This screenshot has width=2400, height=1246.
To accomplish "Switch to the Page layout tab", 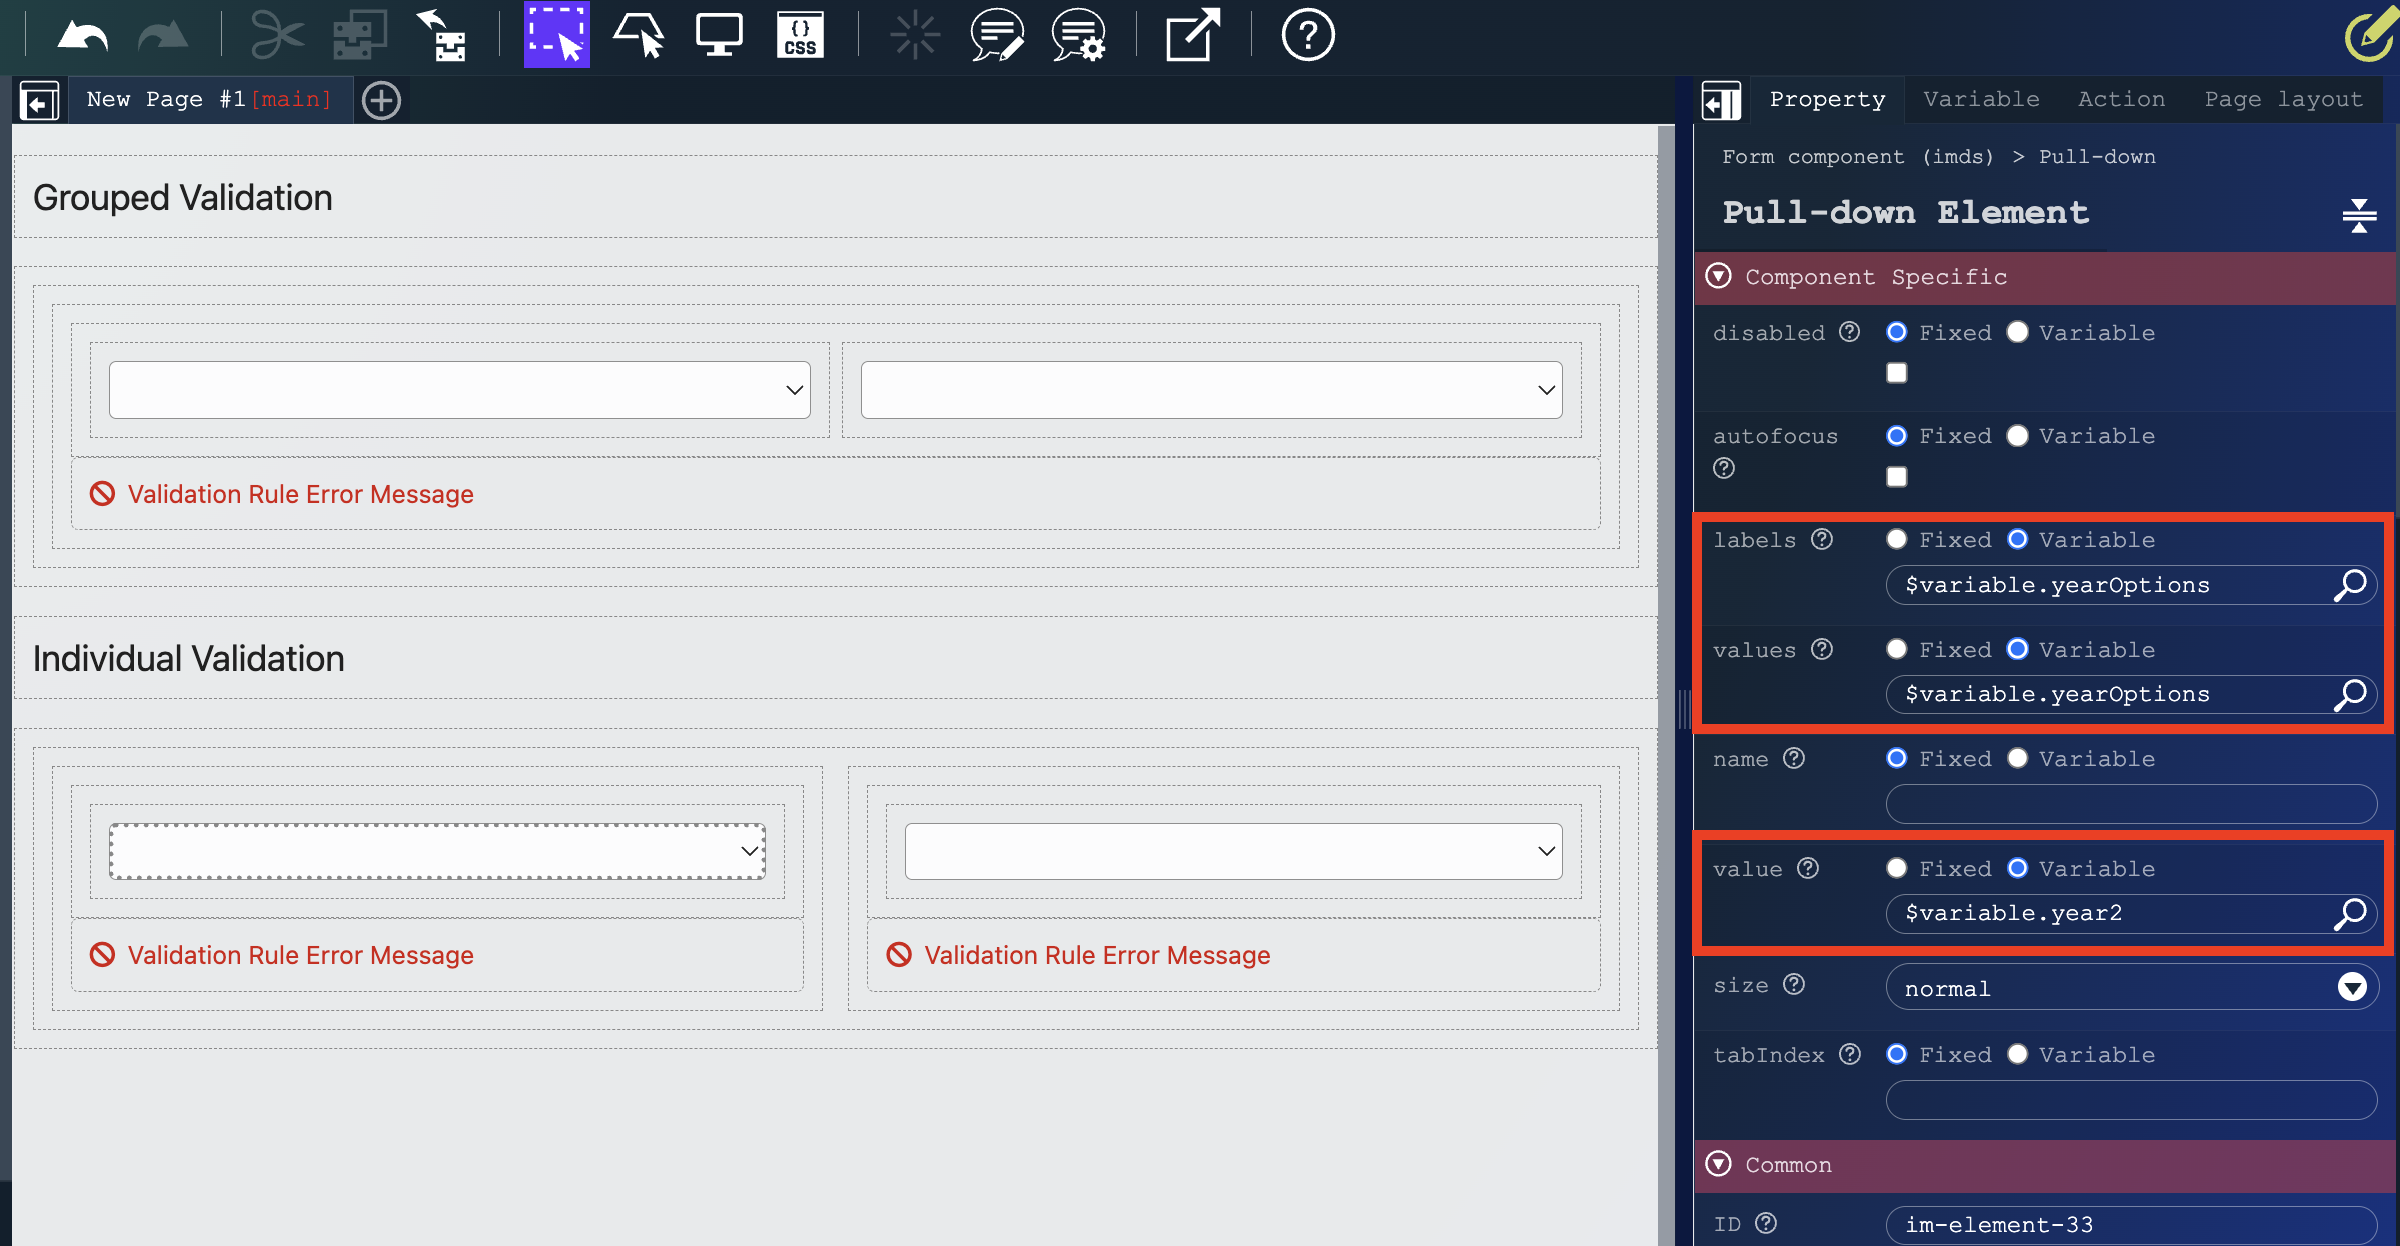I will tap(2283, 99).
